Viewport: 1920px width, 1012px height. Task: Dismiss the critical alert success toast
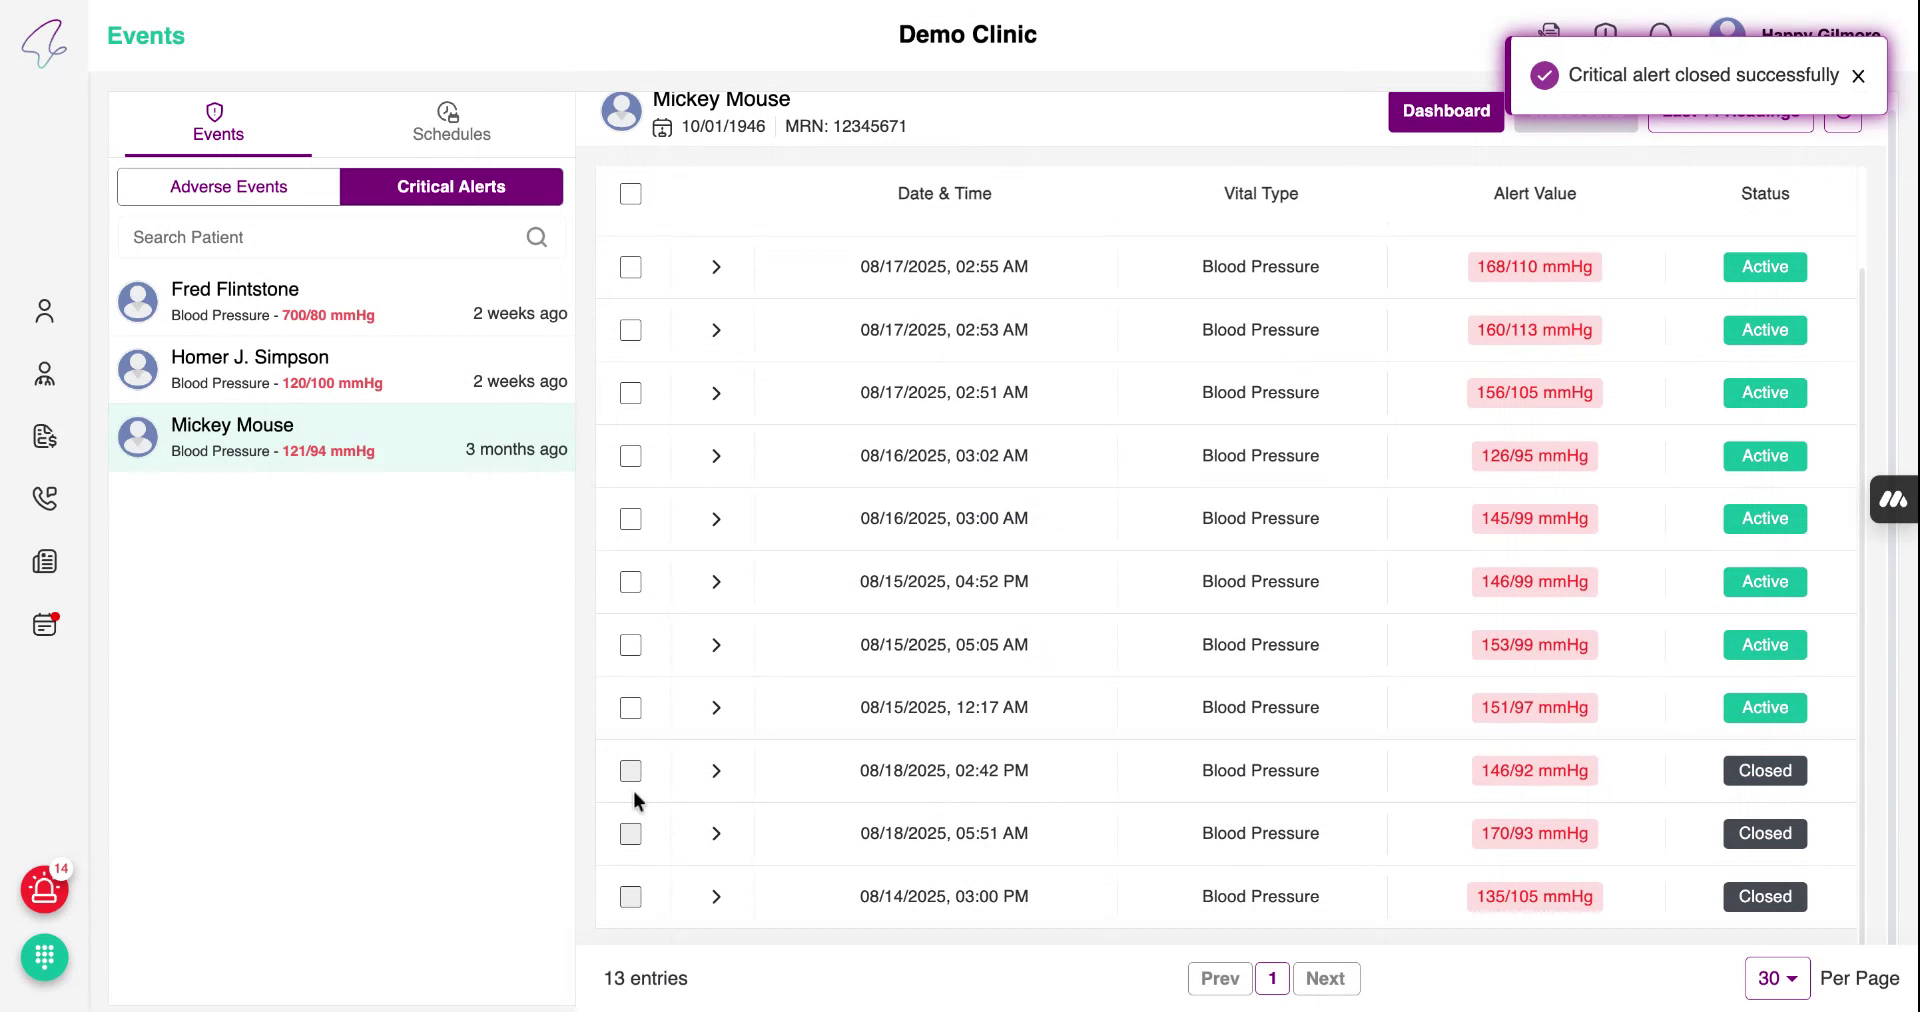[1858, 75]
